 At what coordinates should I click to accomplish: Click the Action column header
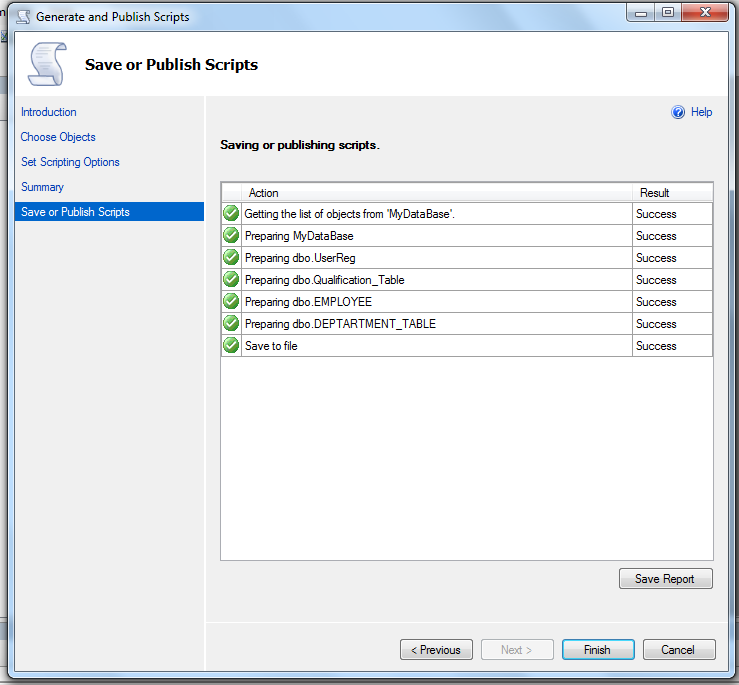click(436, 193)
